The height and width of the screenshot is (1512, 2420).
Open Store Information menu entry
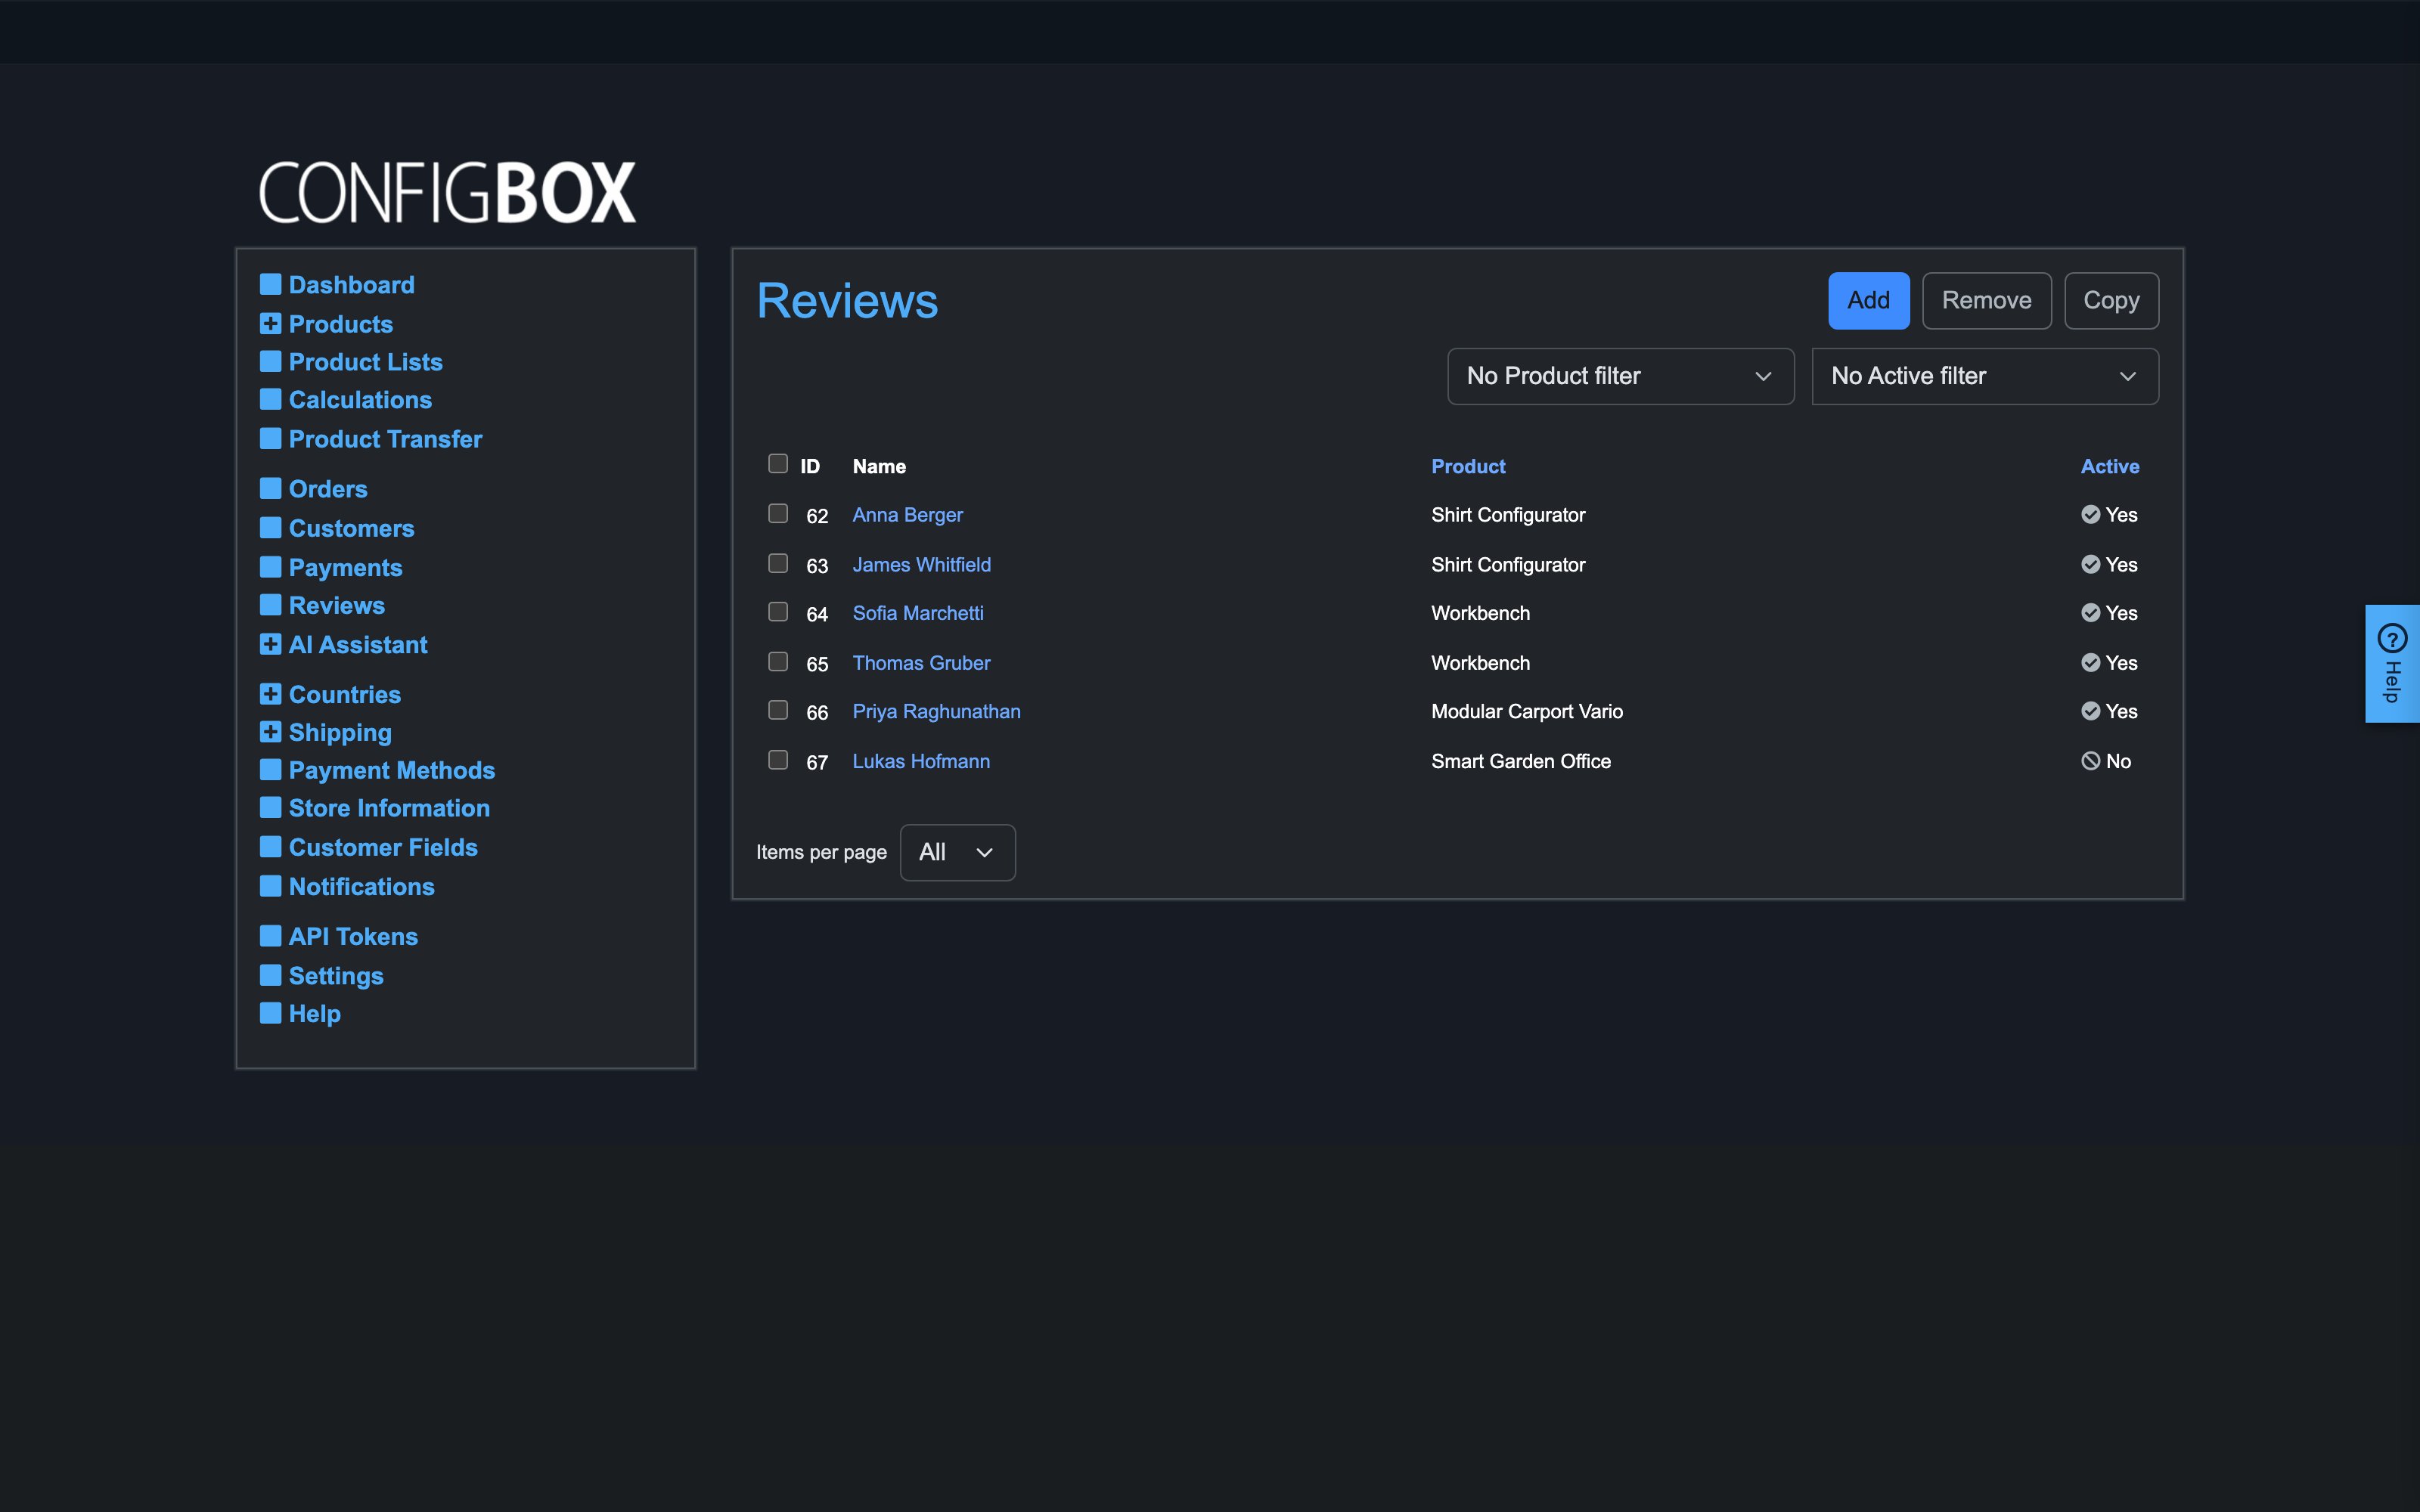(389, 808)
